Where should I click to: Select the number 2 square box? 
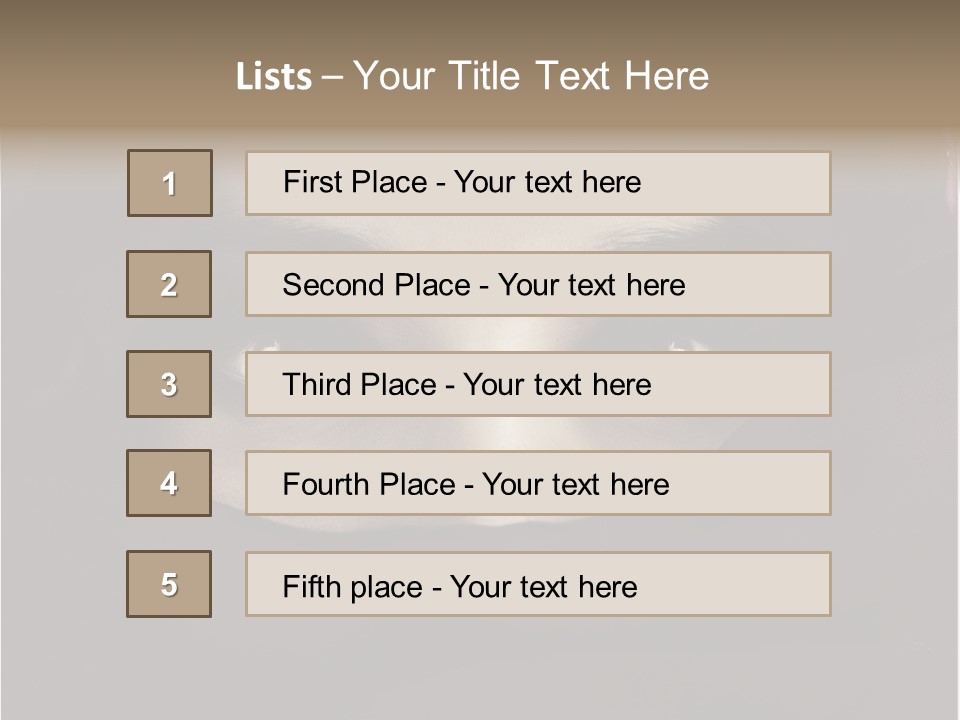[x=169, y=284]
